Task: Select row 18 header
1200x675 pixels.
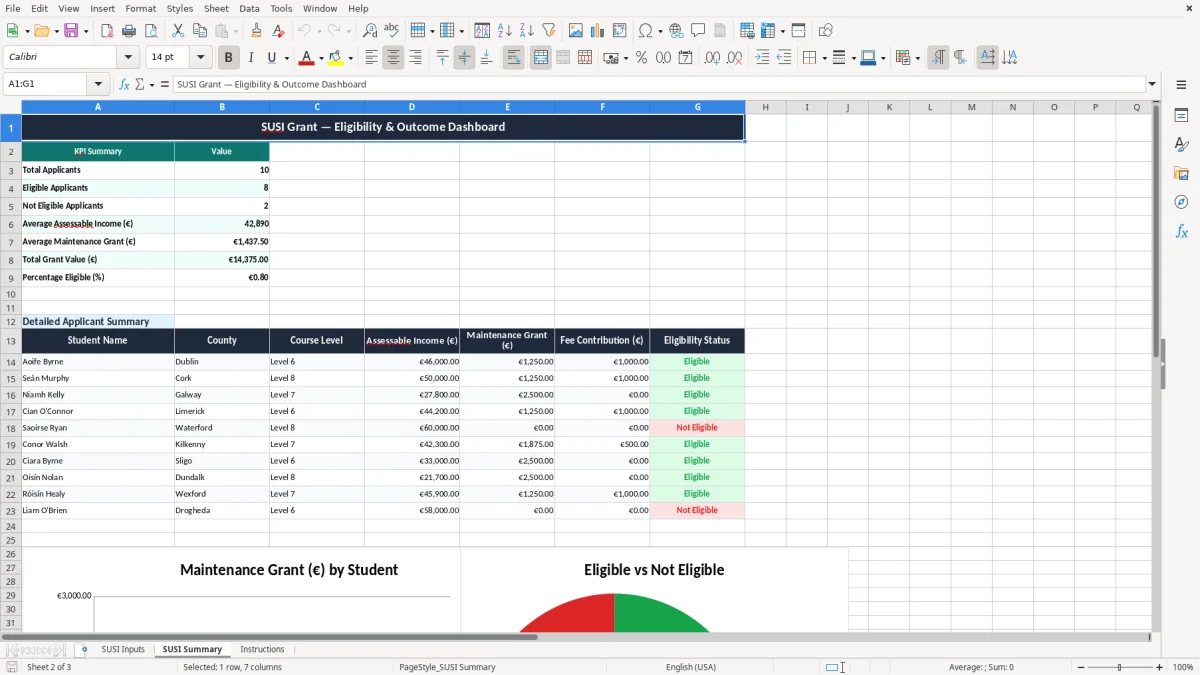Action: pyautogui.click(x=11, y=428)
